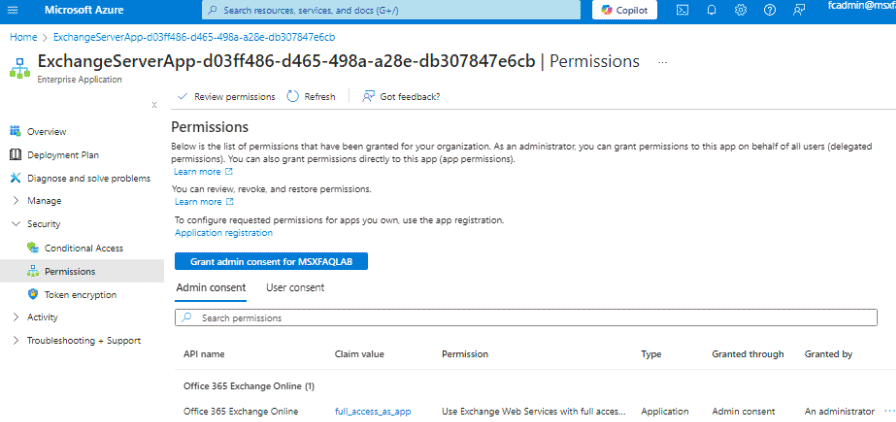Open the help question mark icon

(x=770, y=10)
